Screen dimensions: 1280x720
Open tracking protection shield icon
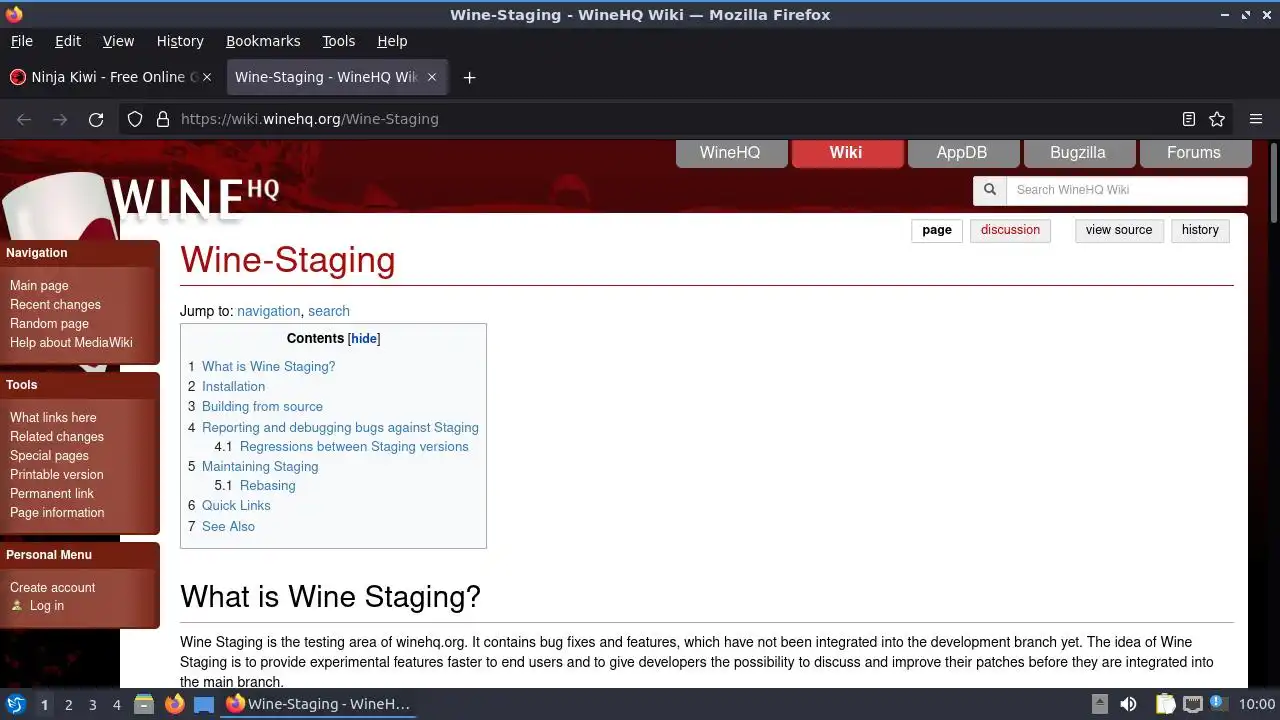[135, 119]
